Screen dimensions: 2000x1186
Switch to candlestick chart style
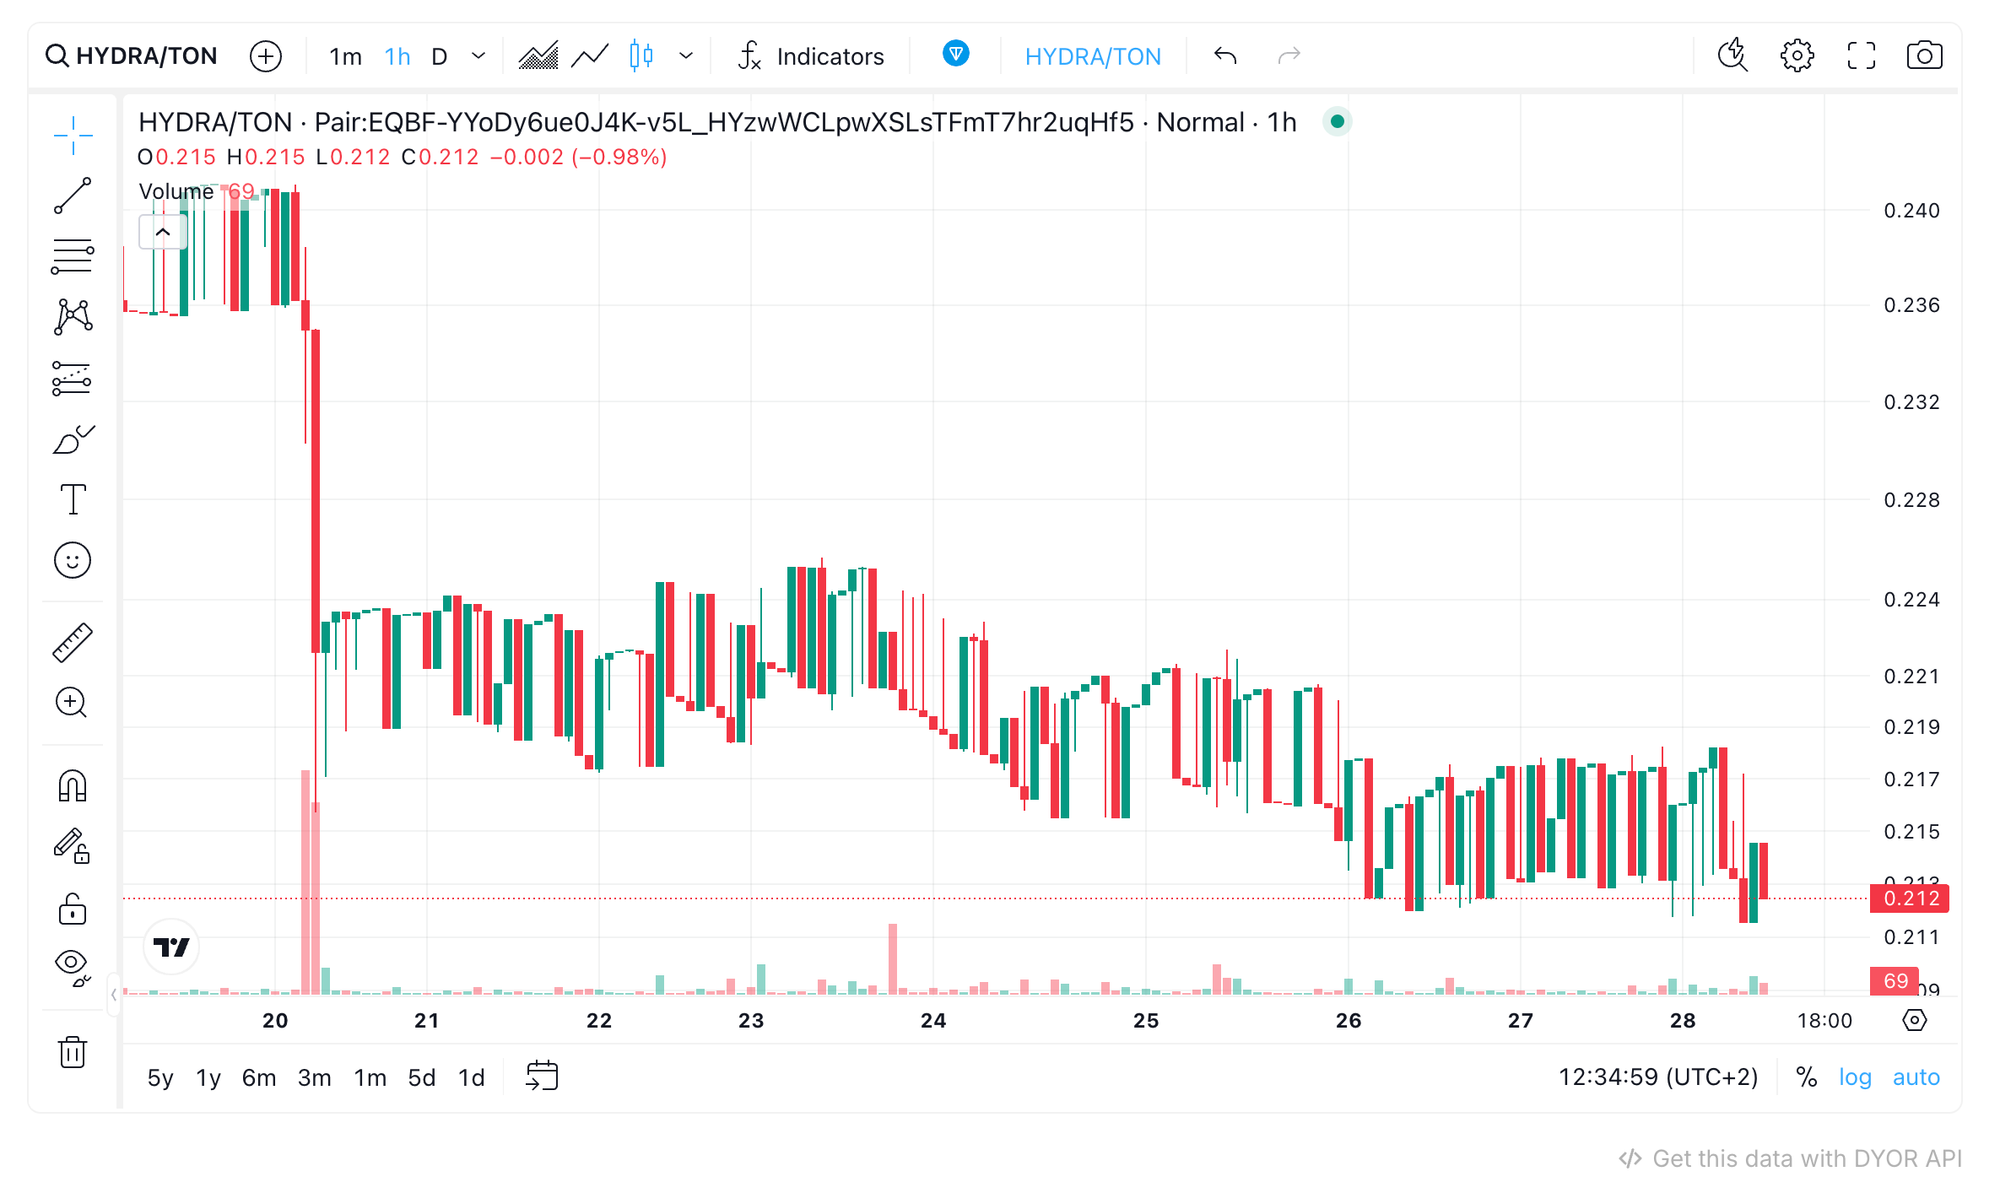click(642, 56)
